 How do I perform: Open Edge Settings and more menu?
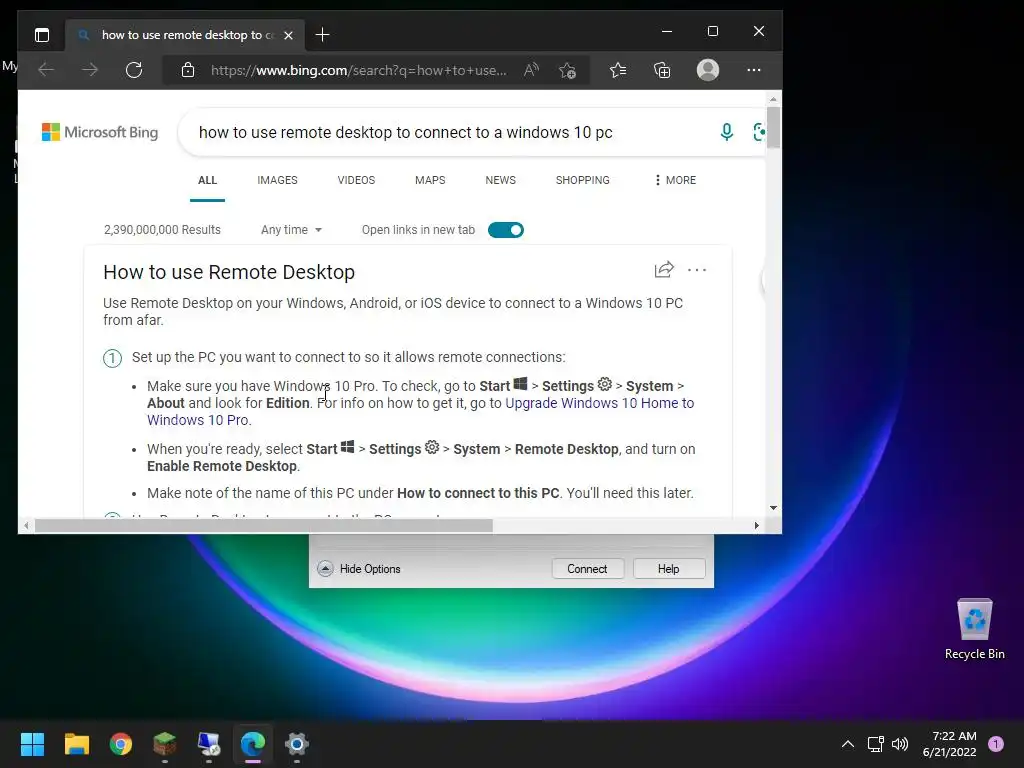click(x=754, y=70)
